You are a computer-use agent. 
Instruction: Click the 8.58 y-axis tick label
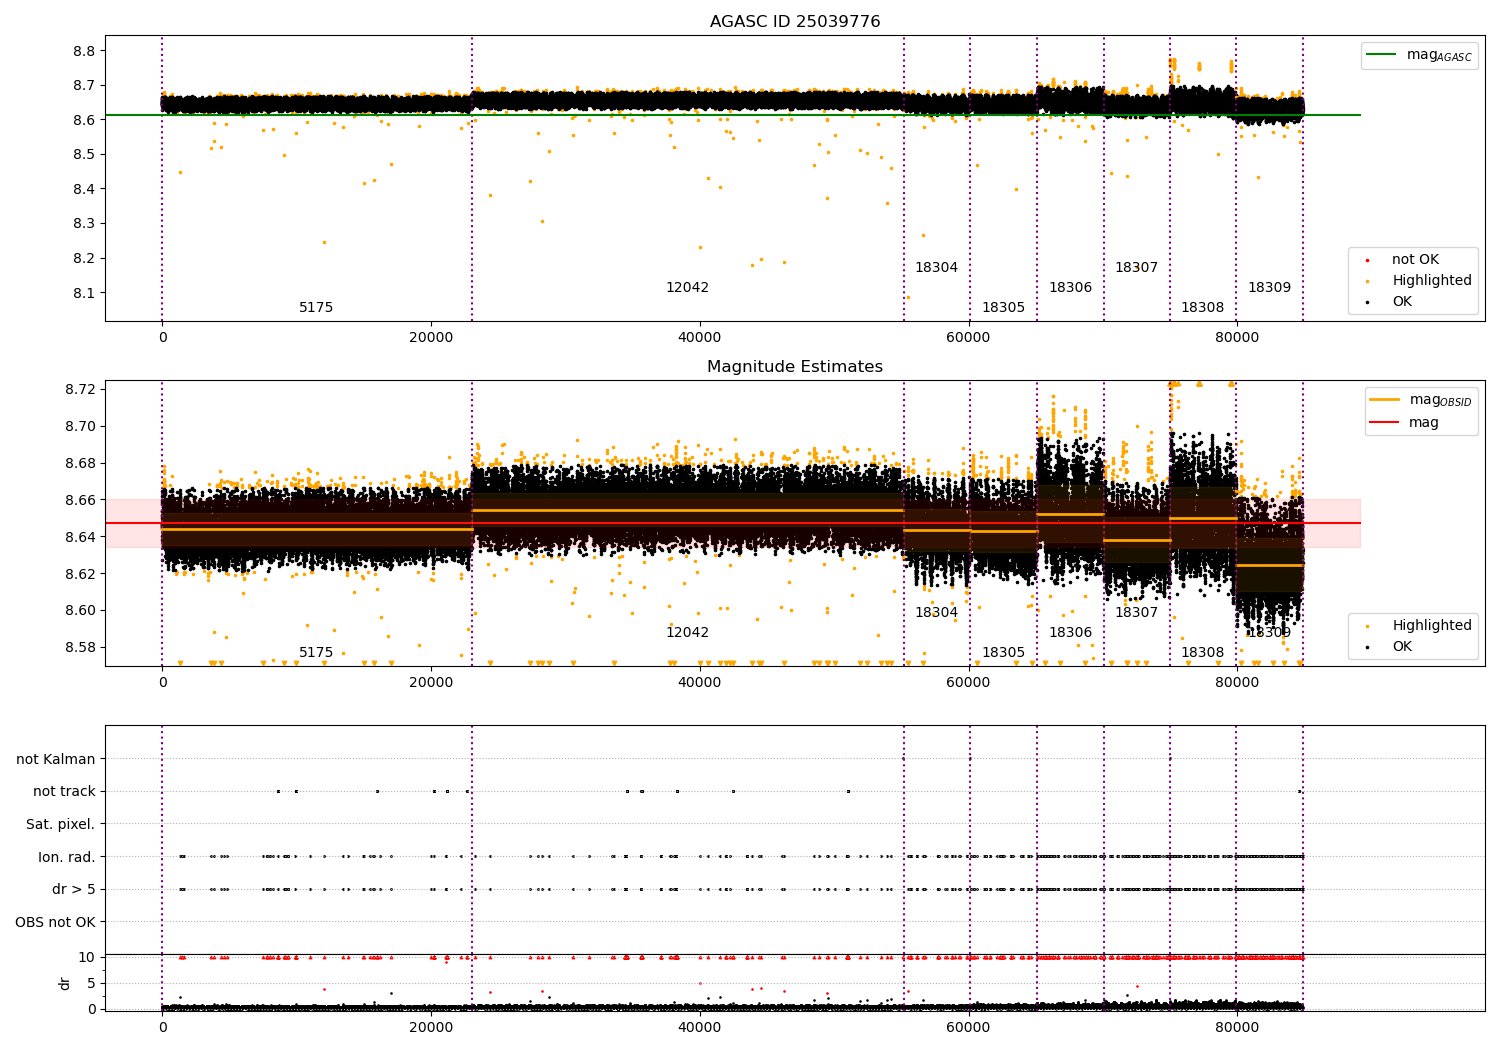[x=81, y=647]
